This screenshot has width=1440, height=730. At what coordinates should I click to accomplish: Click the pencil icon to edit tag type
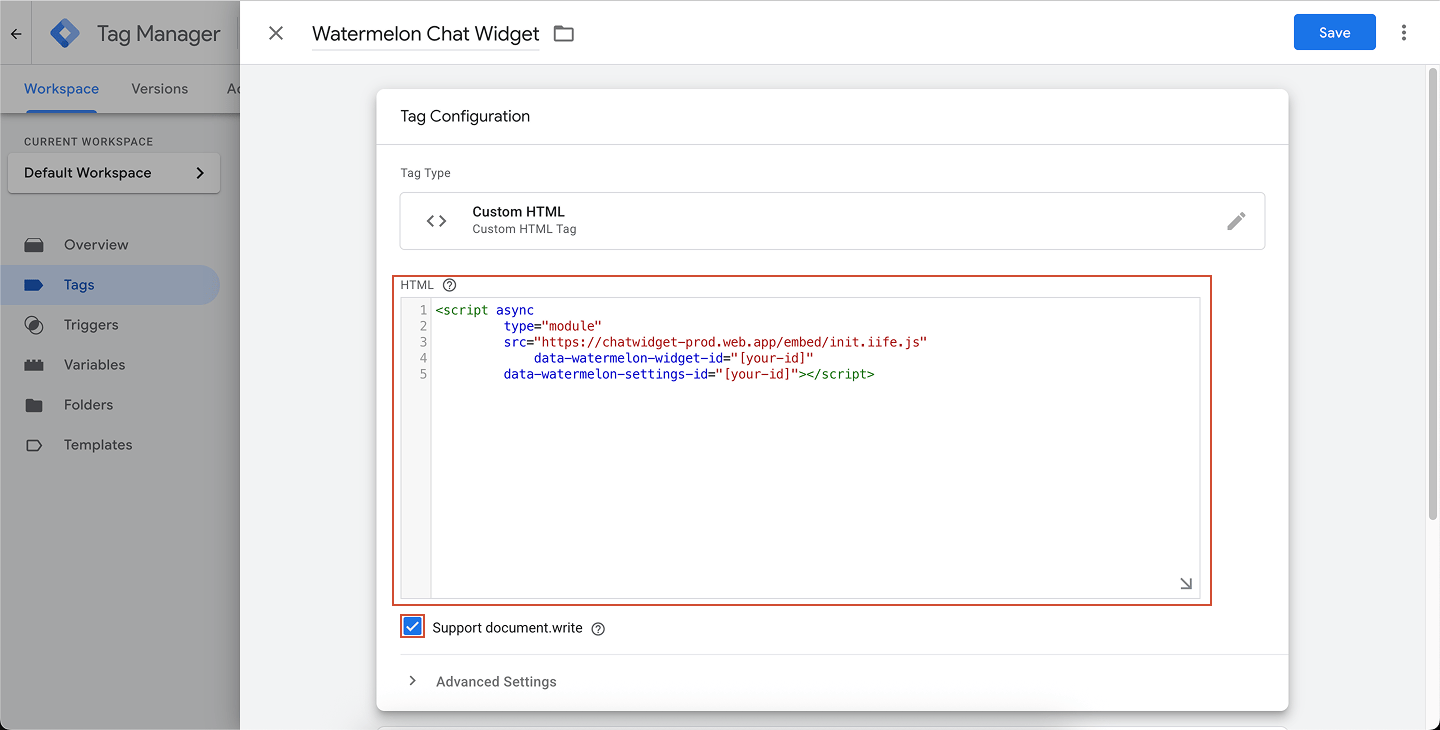click(x=1236, y=221)
